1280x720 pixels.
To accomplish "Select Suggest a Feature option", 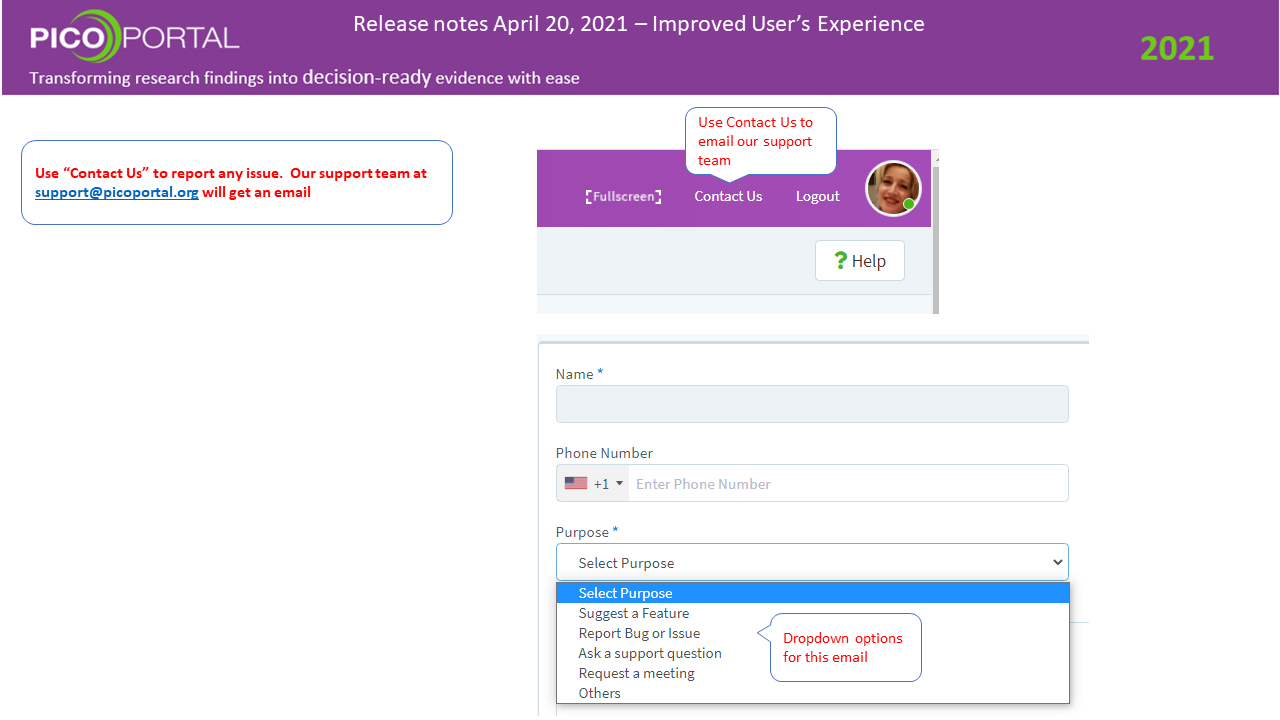I will click(813, 613).
